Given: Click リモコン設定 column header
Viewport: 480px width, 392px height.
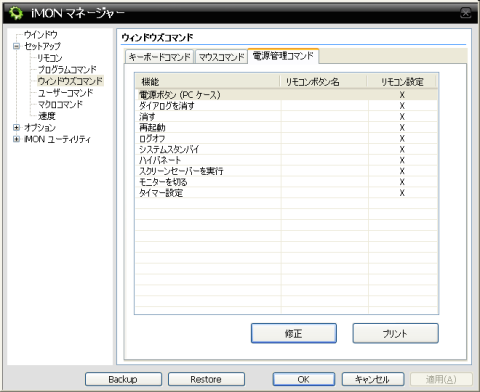Looking at the screenshot, I should tap(402, 81).
